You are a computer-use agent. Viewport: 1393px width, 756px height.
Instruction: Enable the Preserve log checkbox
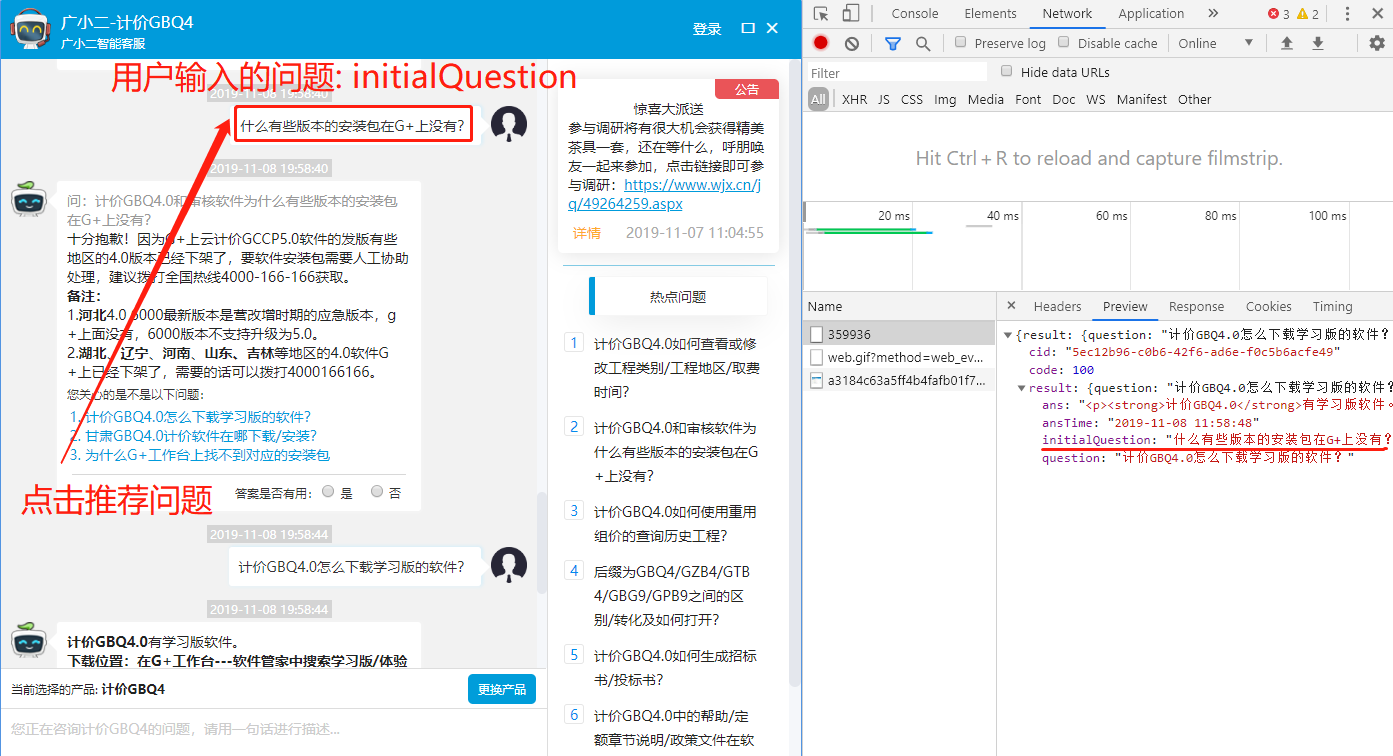click(x=961, y=43)
